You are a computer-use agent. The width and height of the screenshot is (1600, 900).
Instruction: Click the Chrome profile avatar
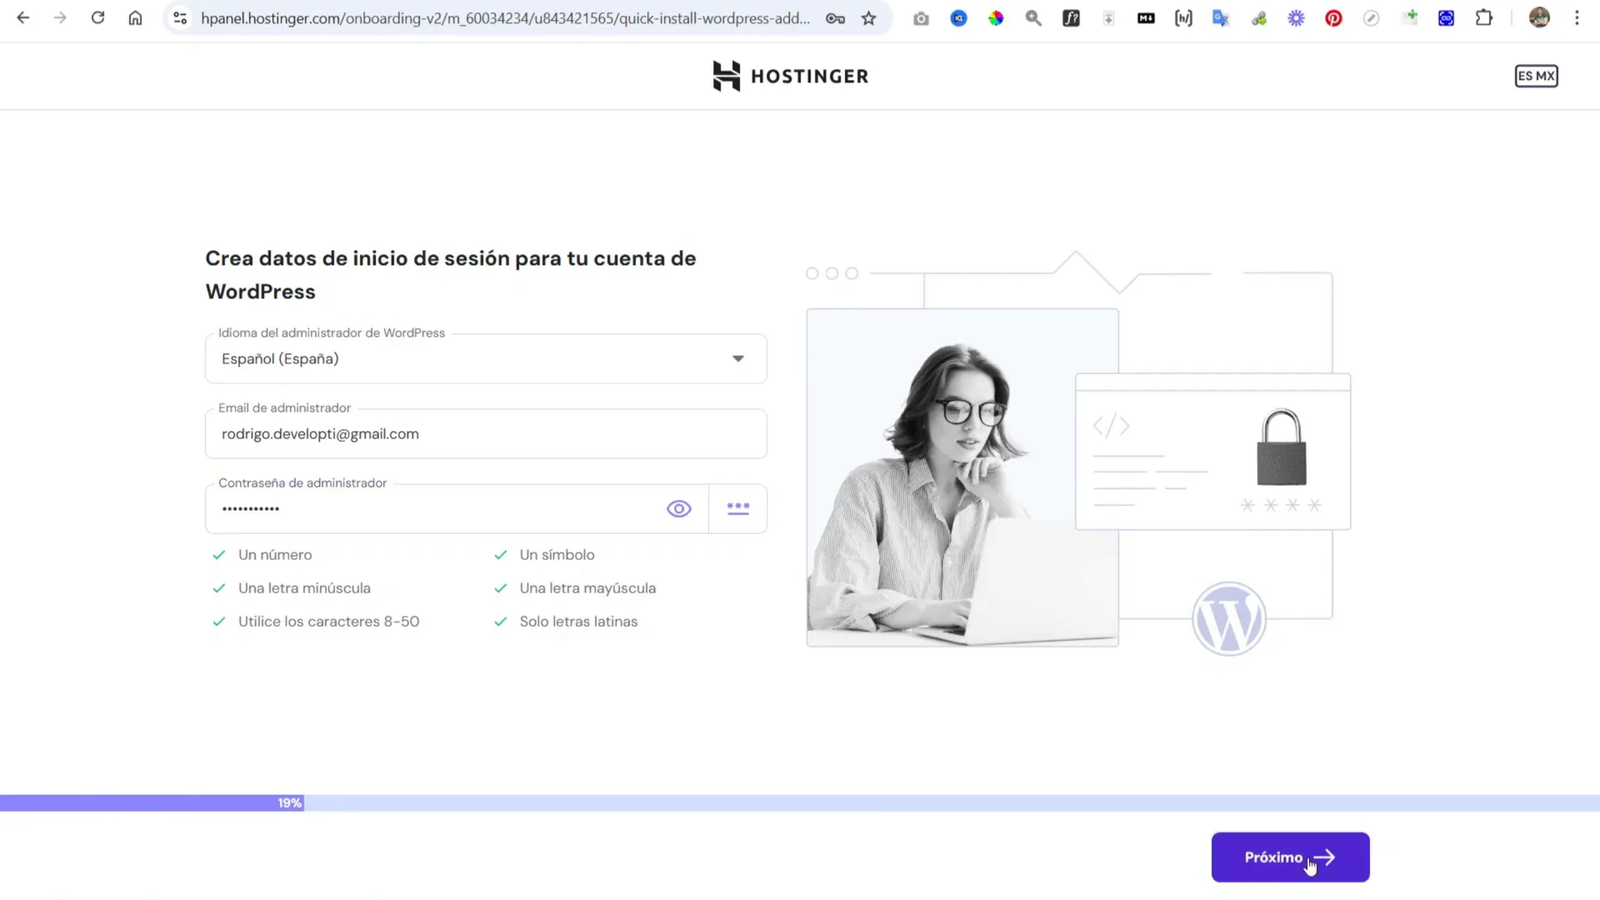pos(1538,18)
